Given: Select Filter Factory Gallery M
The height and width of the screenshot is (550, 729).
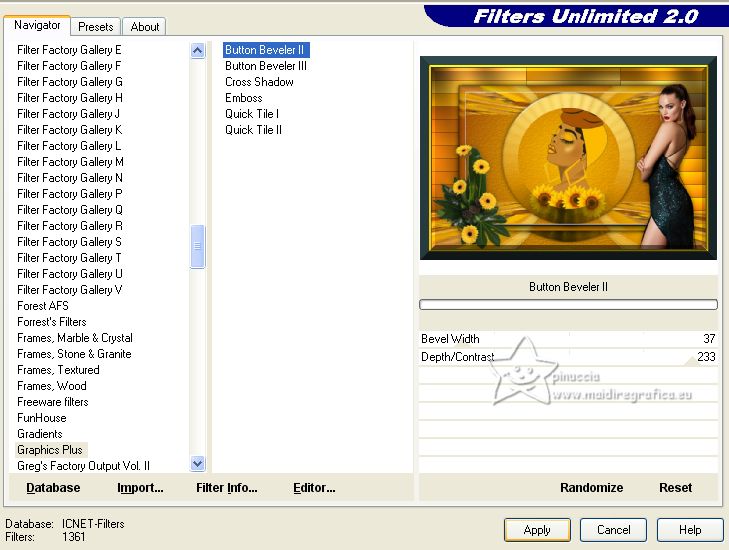Looking at the screenshot, I should [x=70, y=162].
